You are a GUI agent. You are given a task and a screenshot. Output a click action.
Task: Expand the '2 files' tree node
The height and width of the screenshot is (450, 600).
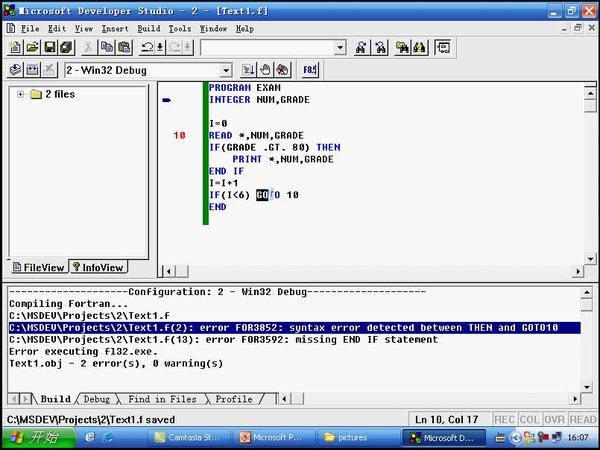(20, 94)
